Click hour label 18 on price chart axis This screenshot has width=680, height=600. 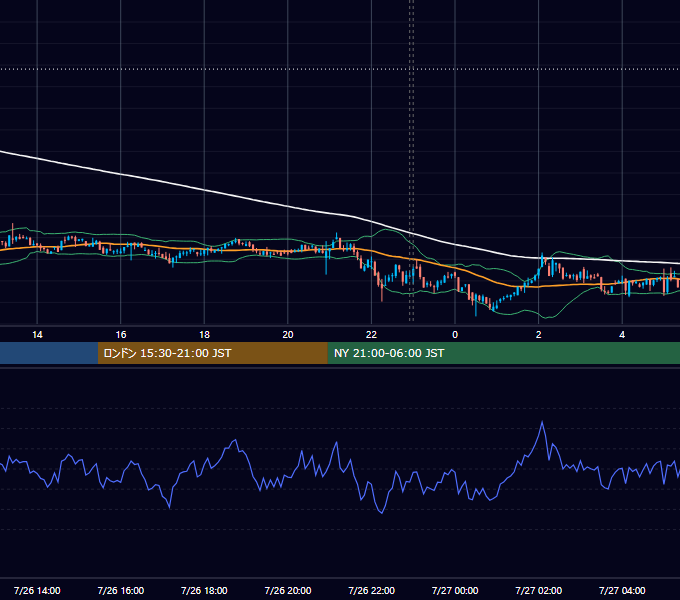[204, 335]
